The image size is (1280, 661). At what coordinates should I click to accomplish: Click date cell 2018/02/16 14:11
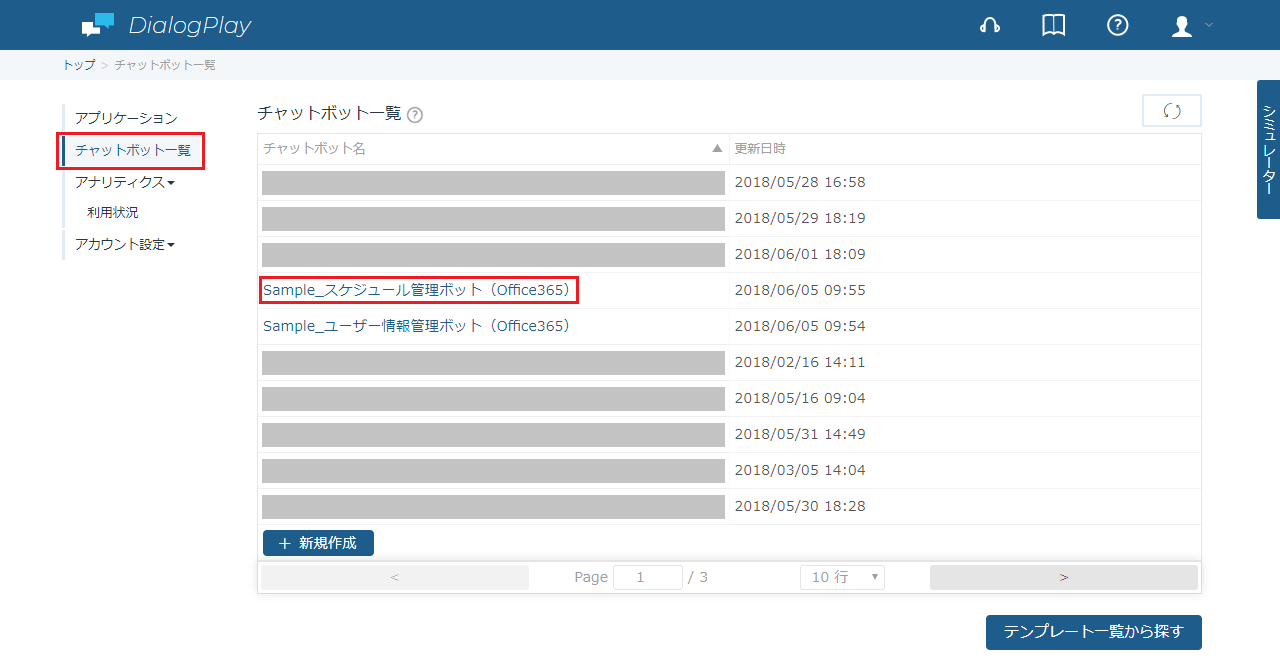(800, 362)
